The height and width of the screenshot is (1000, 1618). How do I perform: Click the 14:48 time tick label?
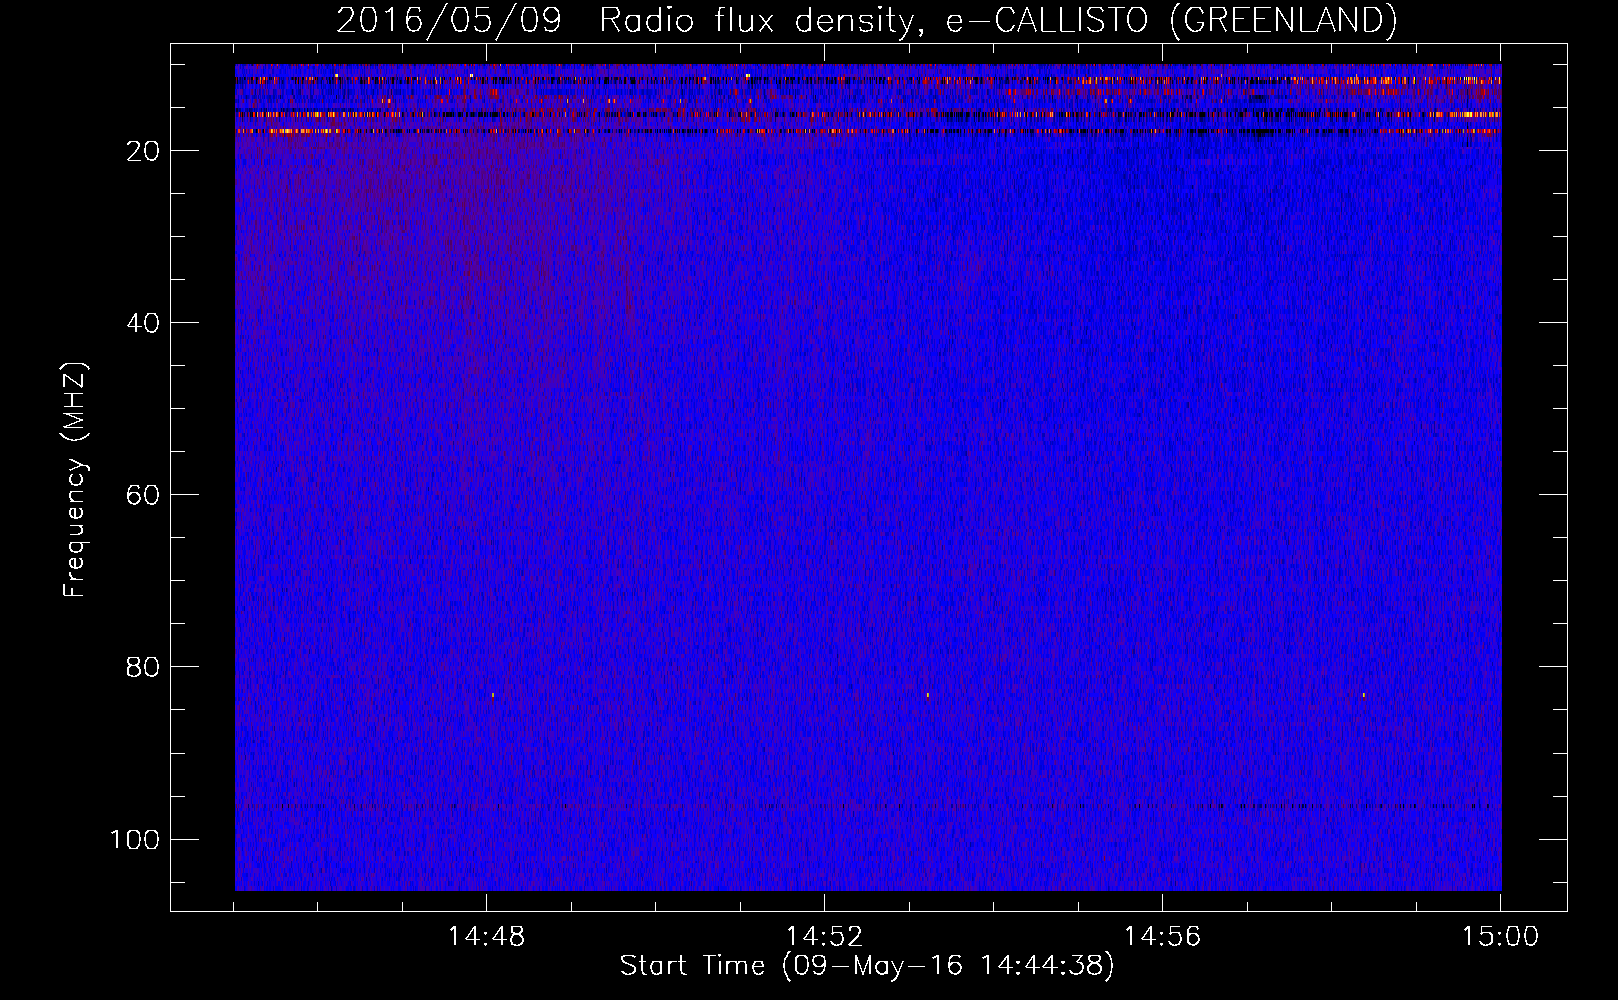tap(486, 937)
